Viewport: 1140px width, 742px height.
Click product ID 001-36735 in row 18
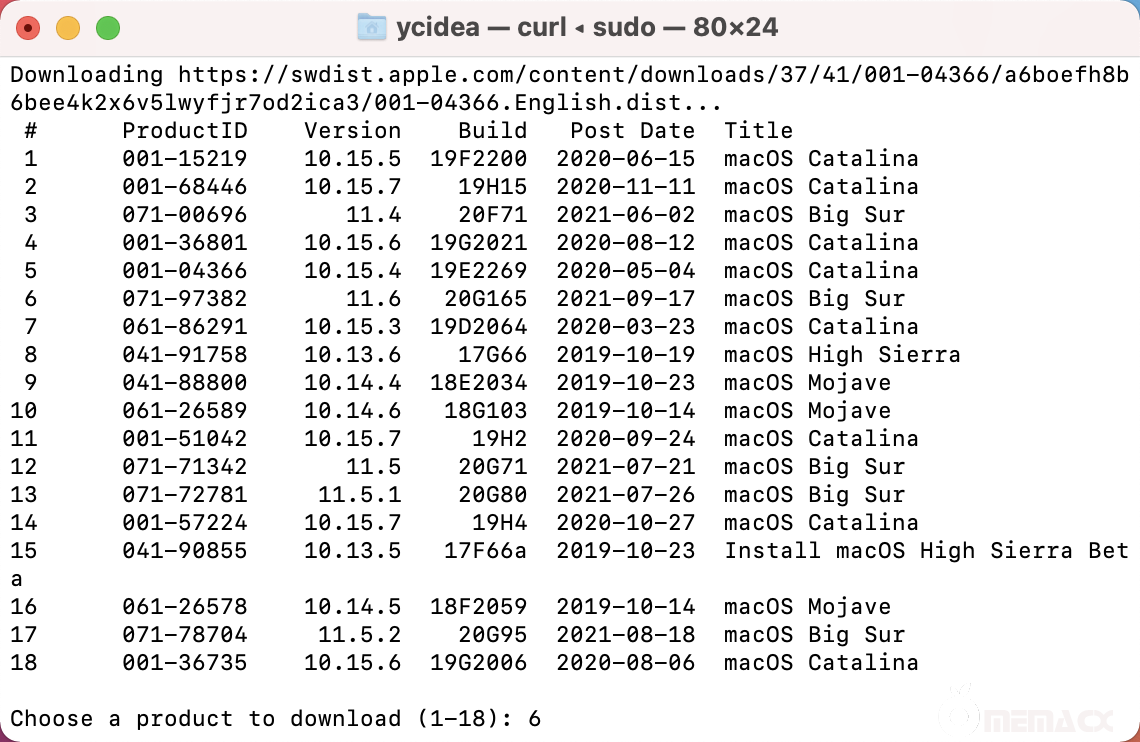(x=185, y=663)
